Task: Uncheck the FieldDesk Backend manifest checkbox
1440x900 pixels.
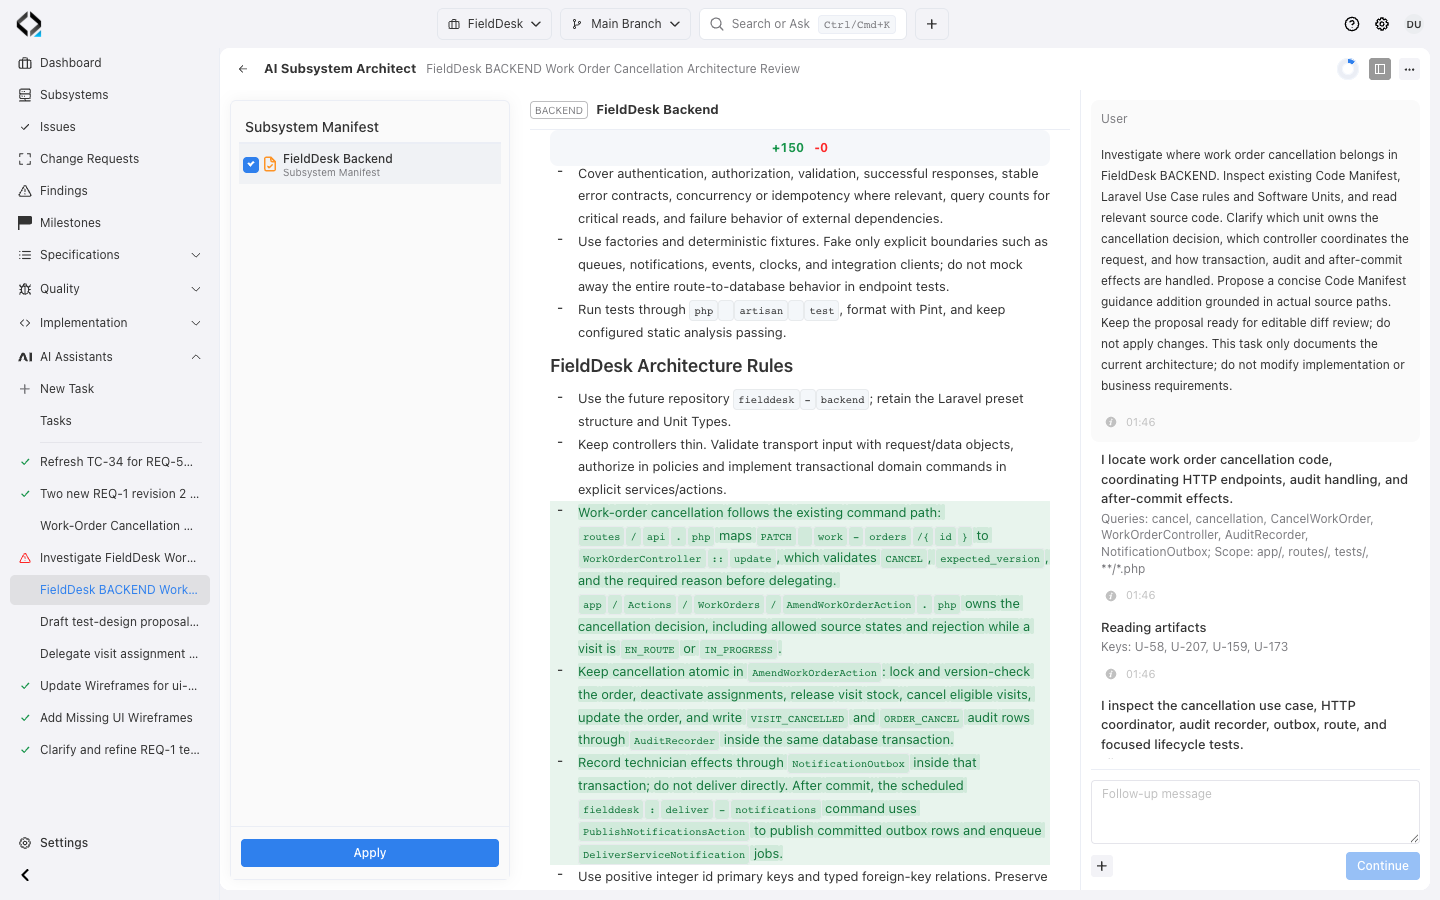Action: [251, 165]
